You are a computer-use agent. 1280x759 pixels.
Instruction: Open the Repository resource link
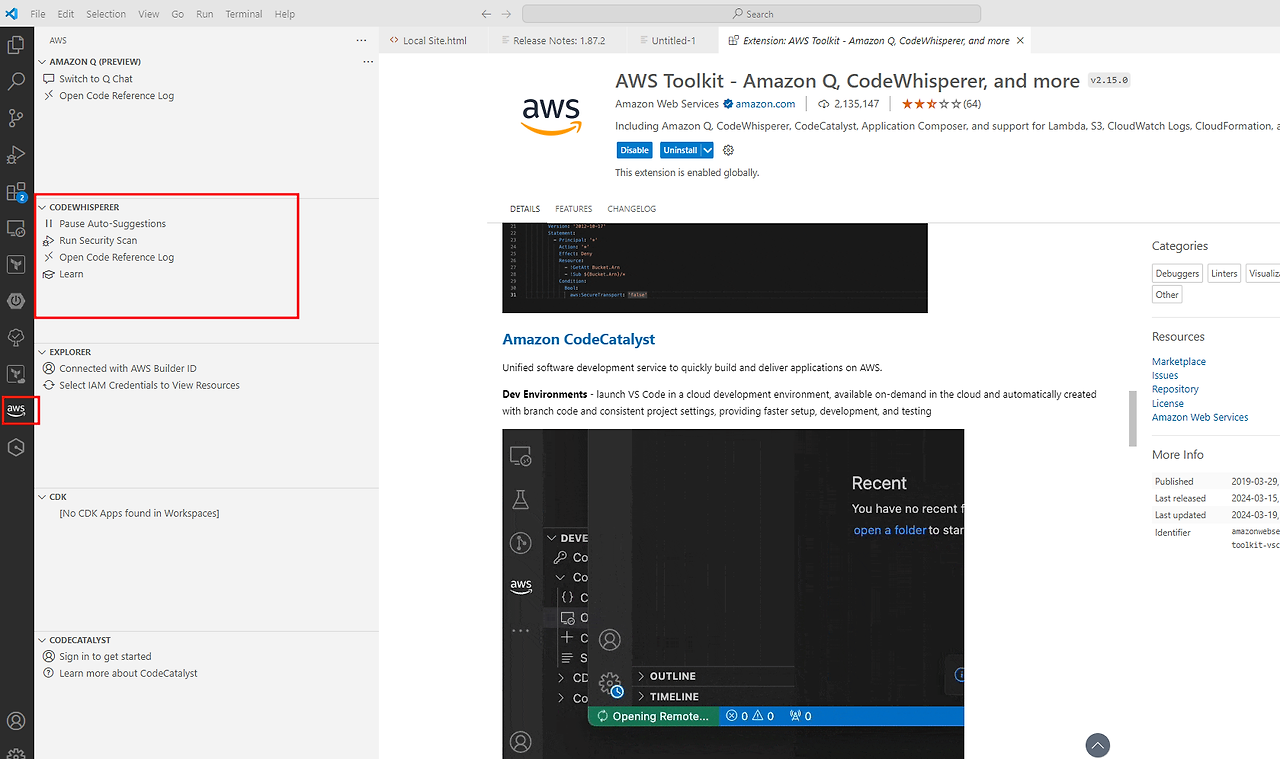tap(1175, 390)
